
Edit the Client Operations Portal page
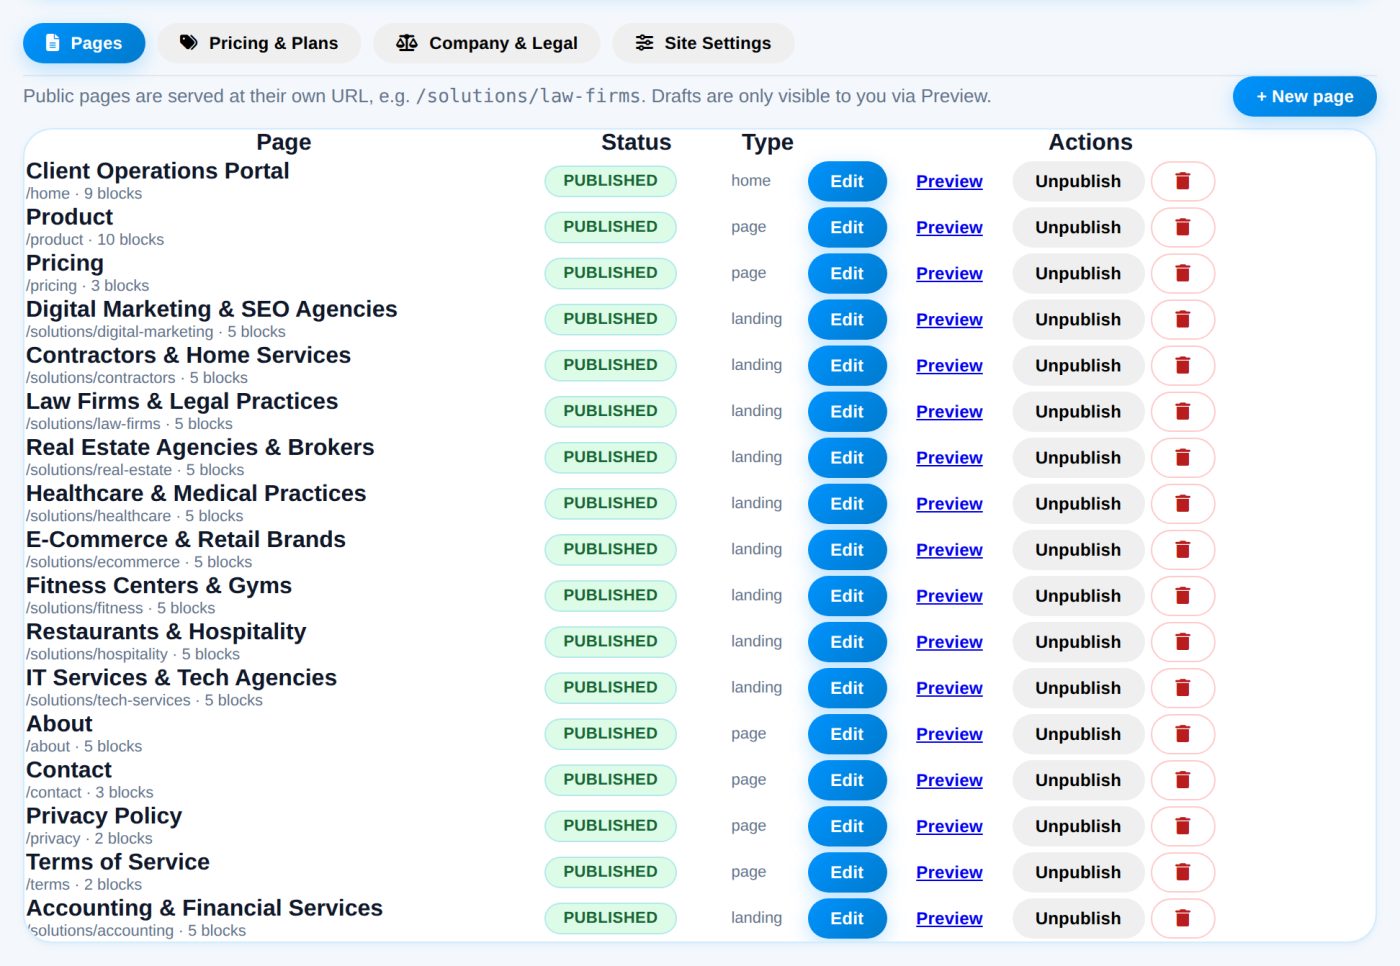pyautogui.click(x=847, y=181)
